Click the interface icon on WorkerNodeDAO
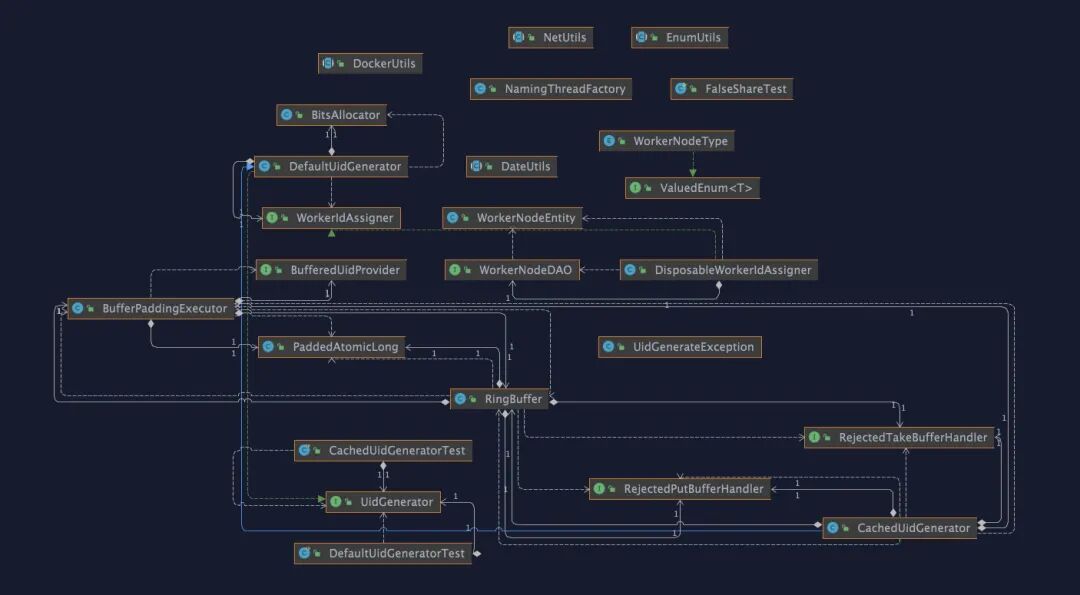Screen dimensions: 1080x595 pyautogui.click(x=455, y=270)
